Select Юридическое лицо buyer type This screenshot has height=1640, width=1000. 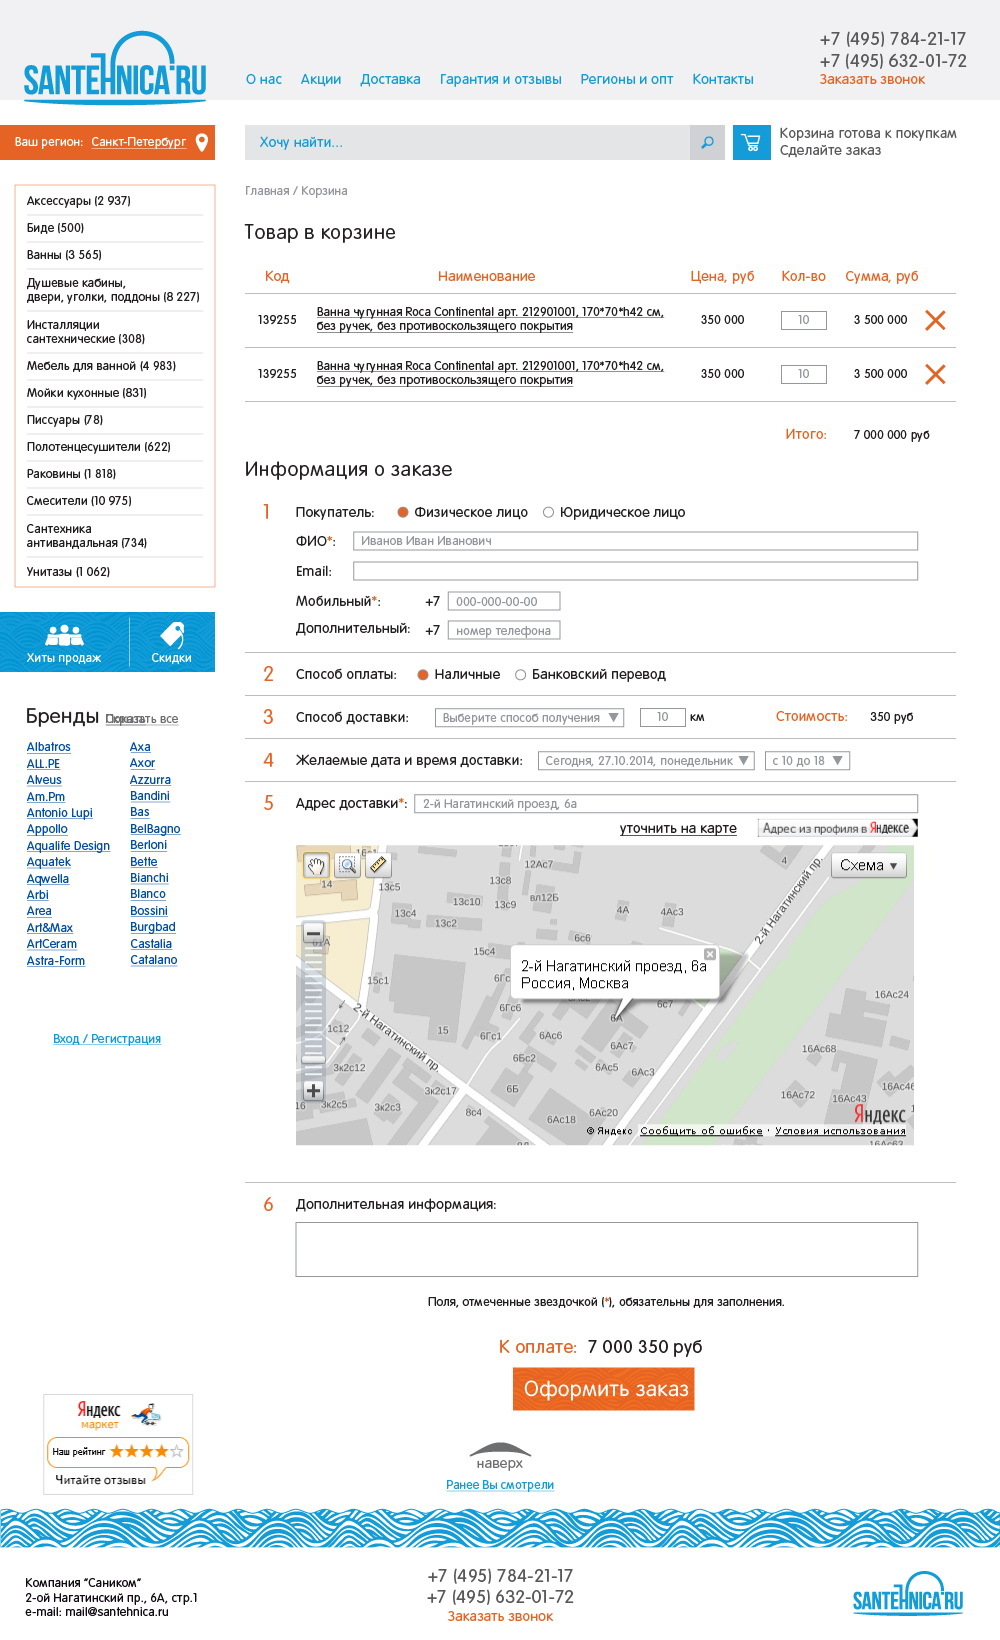(x=548, y=512)
